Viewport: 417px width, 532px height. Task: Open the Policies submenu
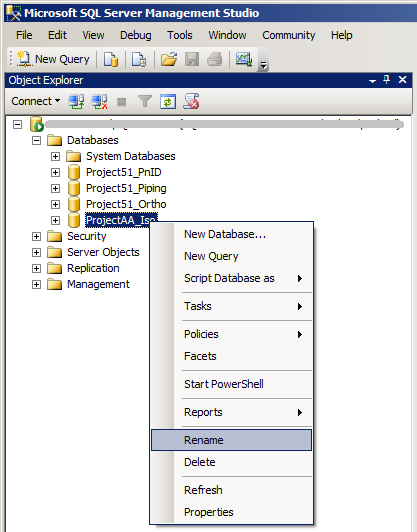click(231, 334)
